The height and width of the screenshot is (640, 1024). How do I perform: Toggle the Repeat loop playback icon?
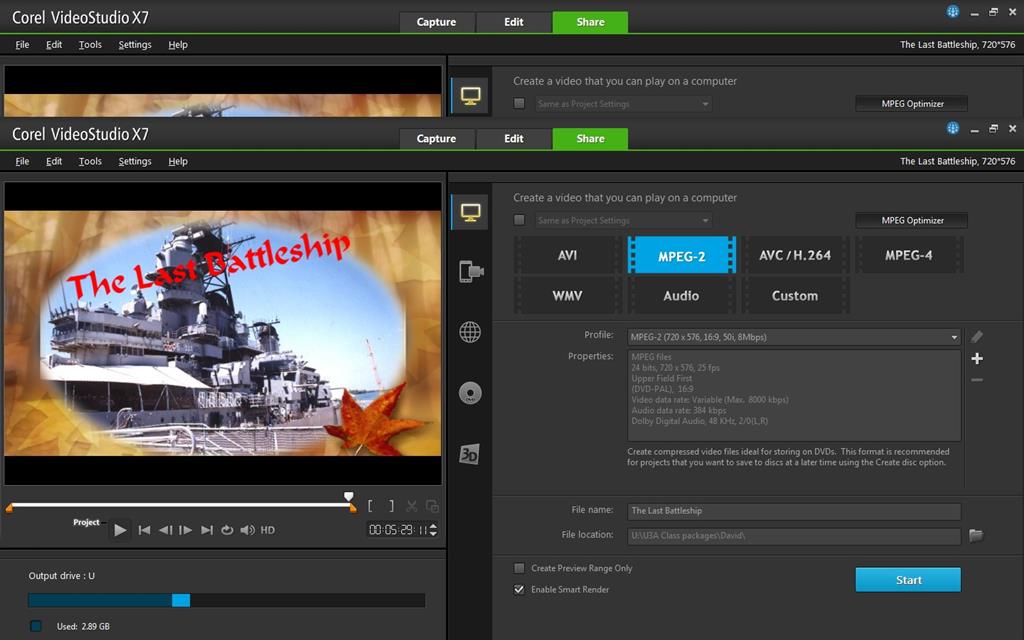point(227,530)
